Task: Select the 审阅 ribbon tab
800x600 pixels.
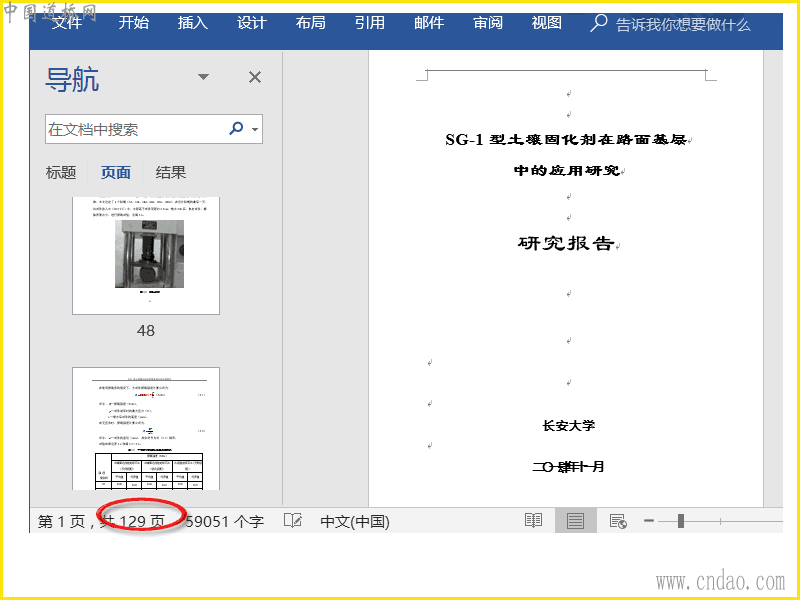Action: point(488,23)
